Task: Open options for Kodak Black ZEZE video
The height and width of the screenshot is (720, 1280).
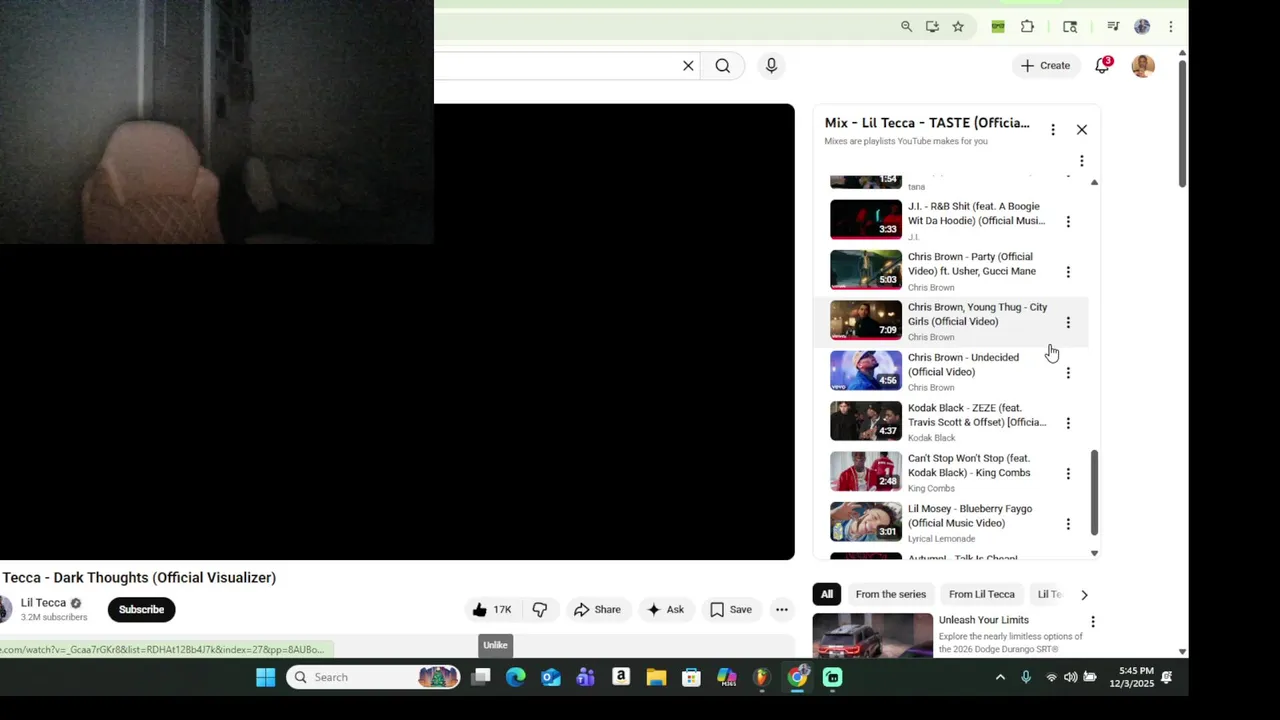Action: click(x=1068, y=423)
